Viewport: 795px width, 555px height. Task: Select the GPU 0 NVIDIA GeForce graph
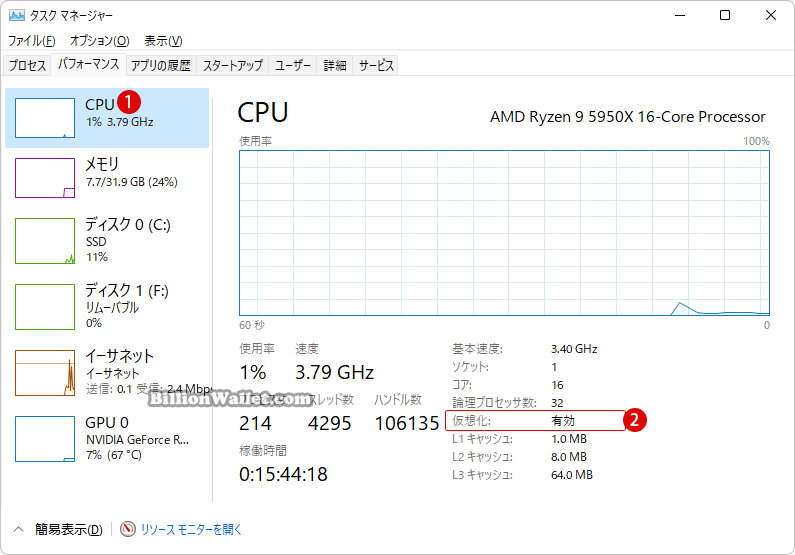pos(45,439)
